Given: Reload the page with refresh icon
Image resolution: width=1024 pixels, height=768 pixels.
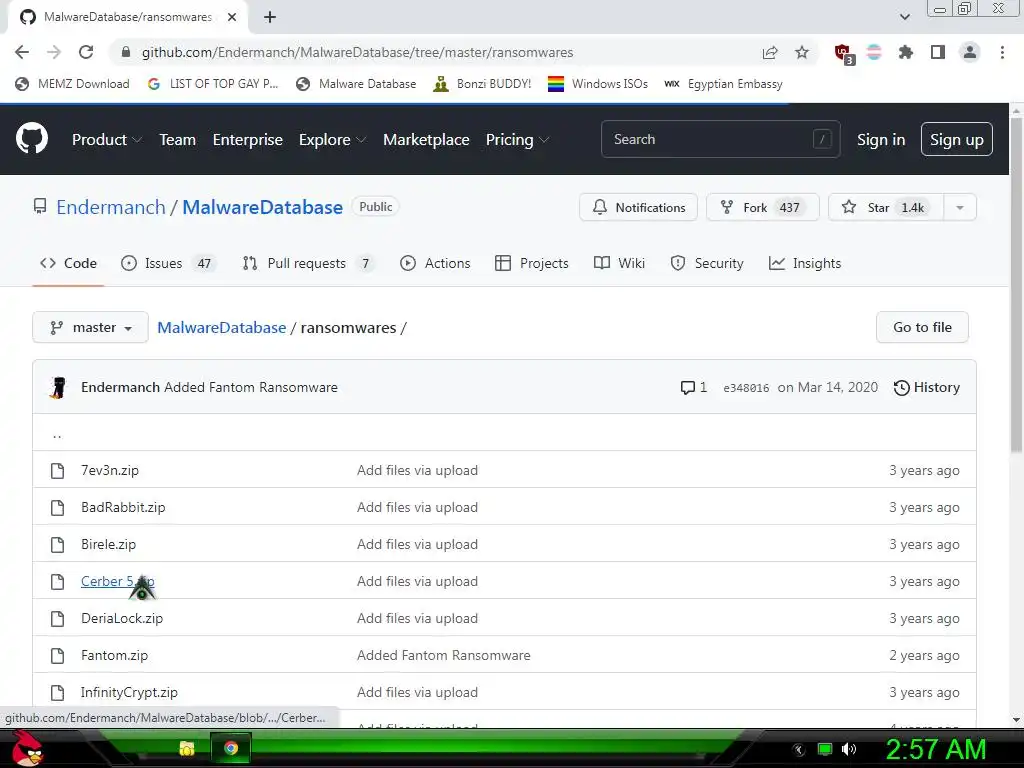Looking at the screenshot, I should pyautogui.click(x=86, y=52).
